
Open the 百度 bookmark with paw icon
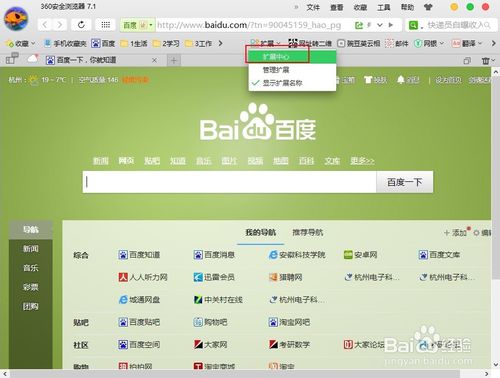pyautogui.click(x=103, y=43)
